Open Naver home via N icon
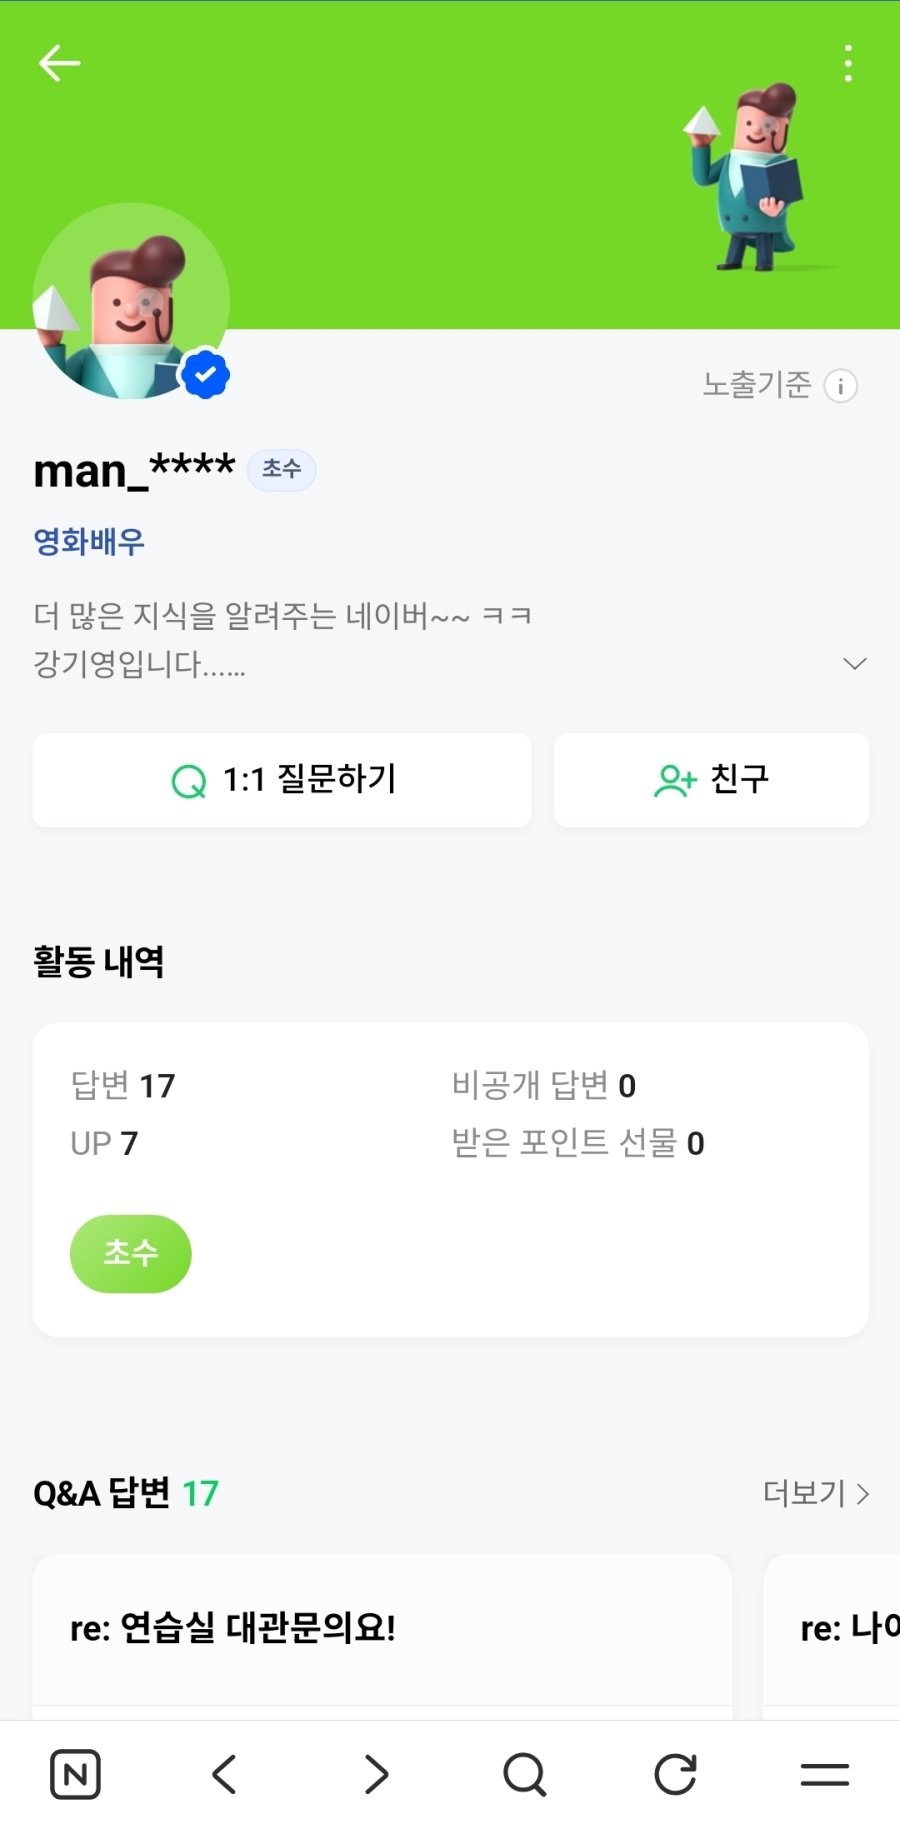Viewport: 900px width, 1829px height. 75,1774
